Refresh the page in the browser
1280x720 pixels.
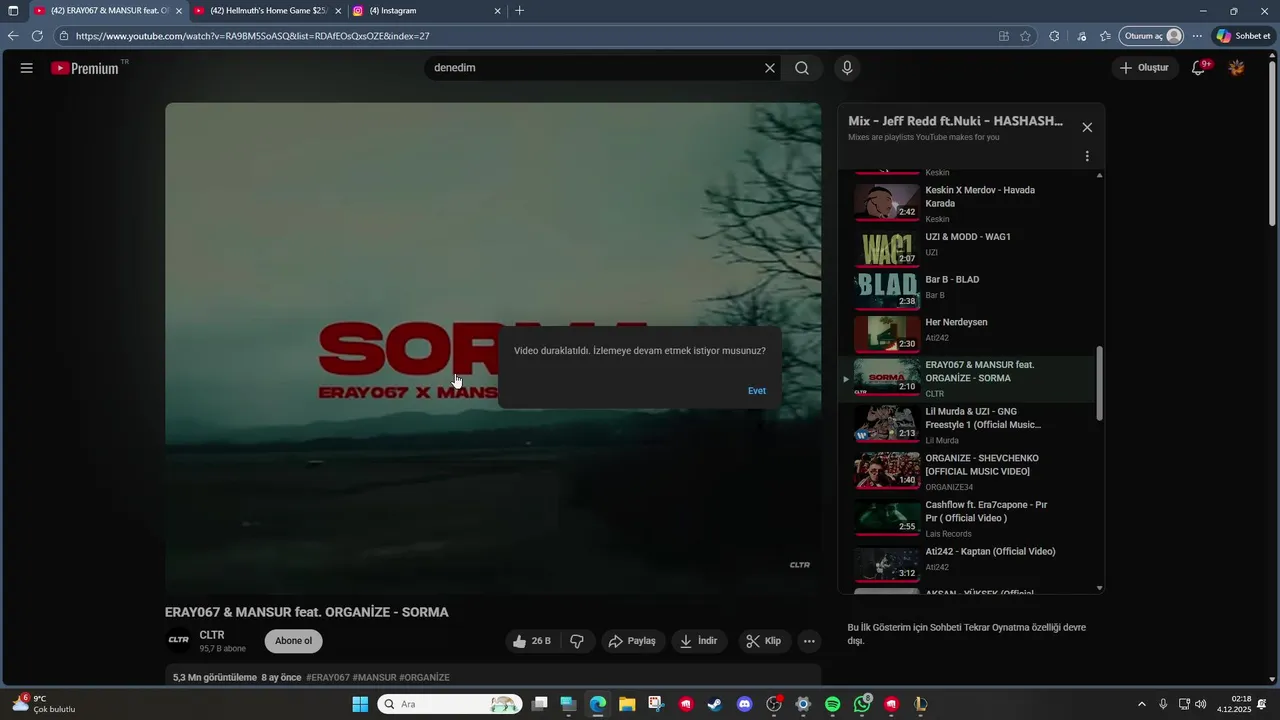(x=37, y=36)
